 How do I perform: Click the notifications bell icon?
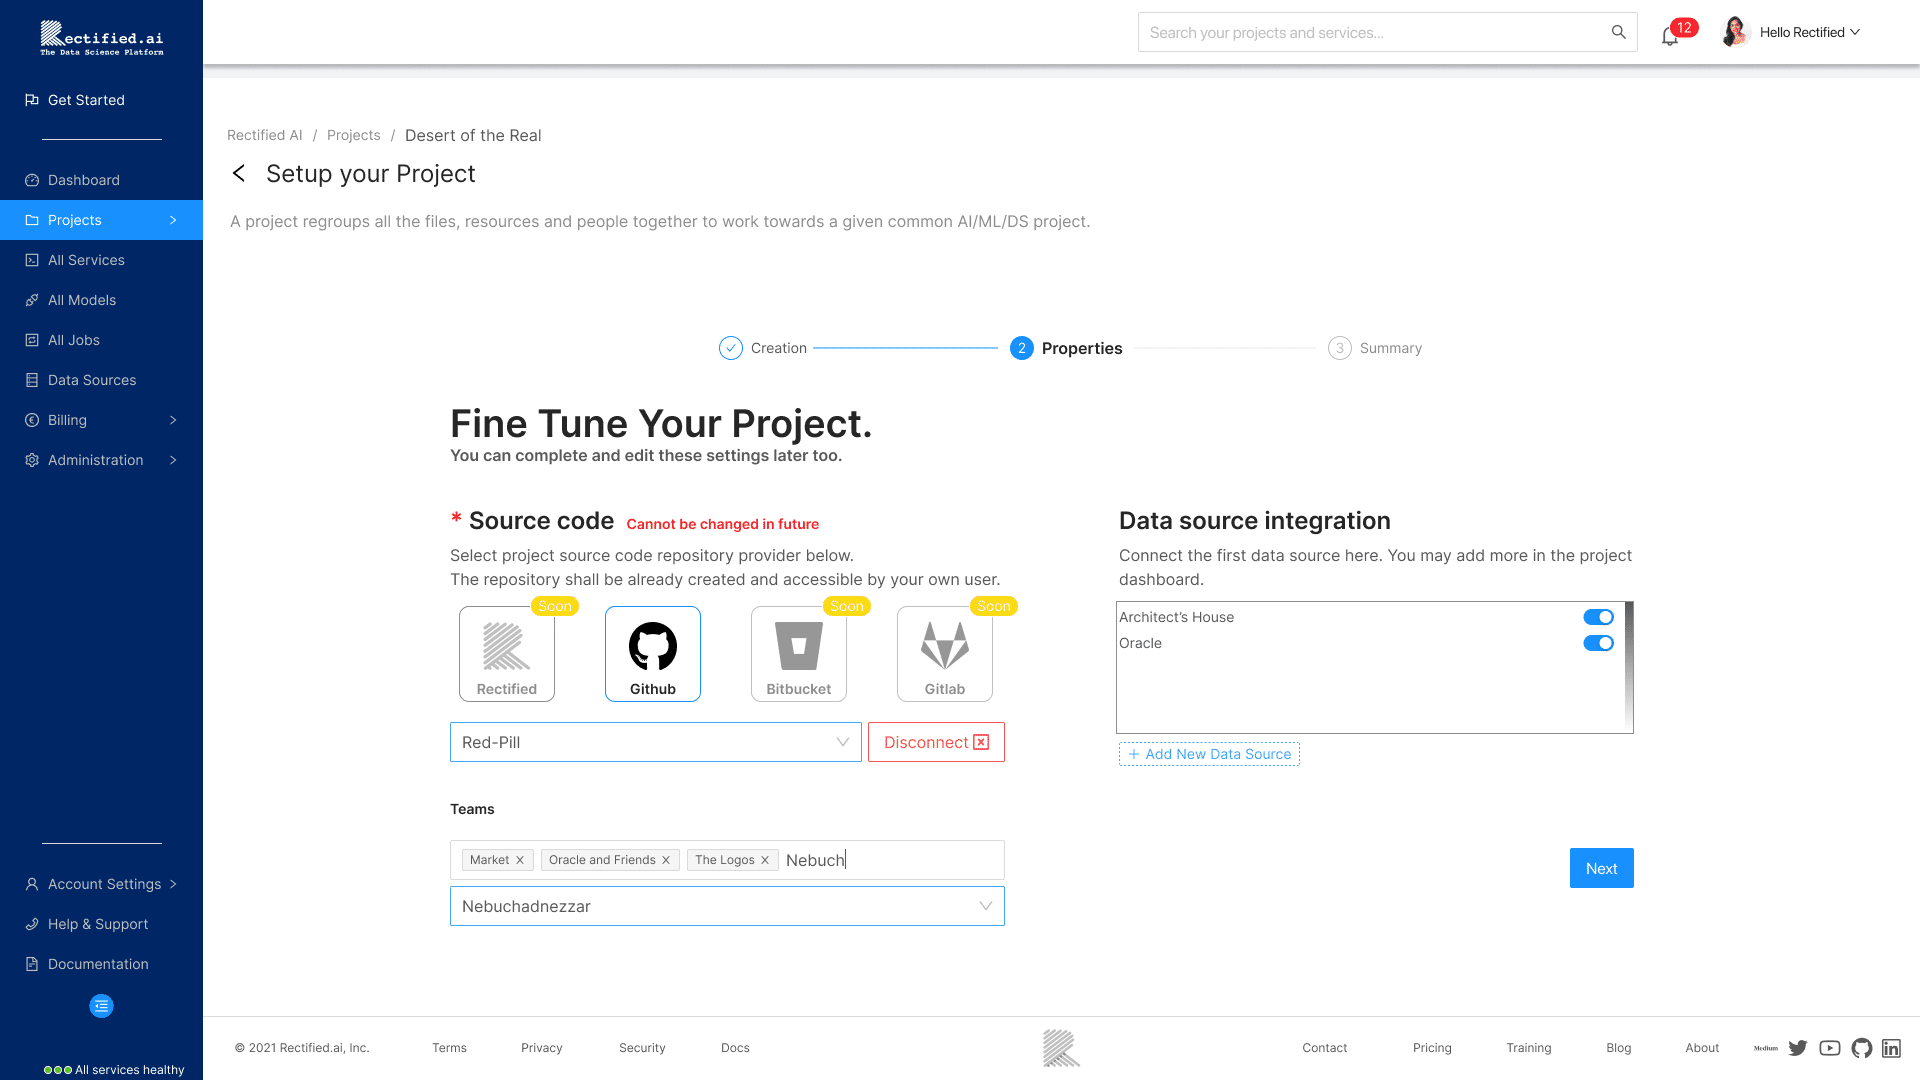pos(1669,37)
